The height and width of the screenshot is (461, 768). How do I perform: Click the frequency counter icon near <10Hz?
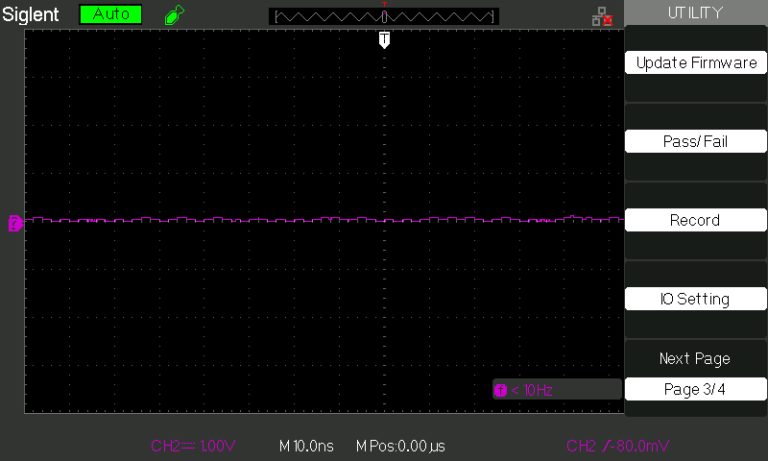click(500, 390)
